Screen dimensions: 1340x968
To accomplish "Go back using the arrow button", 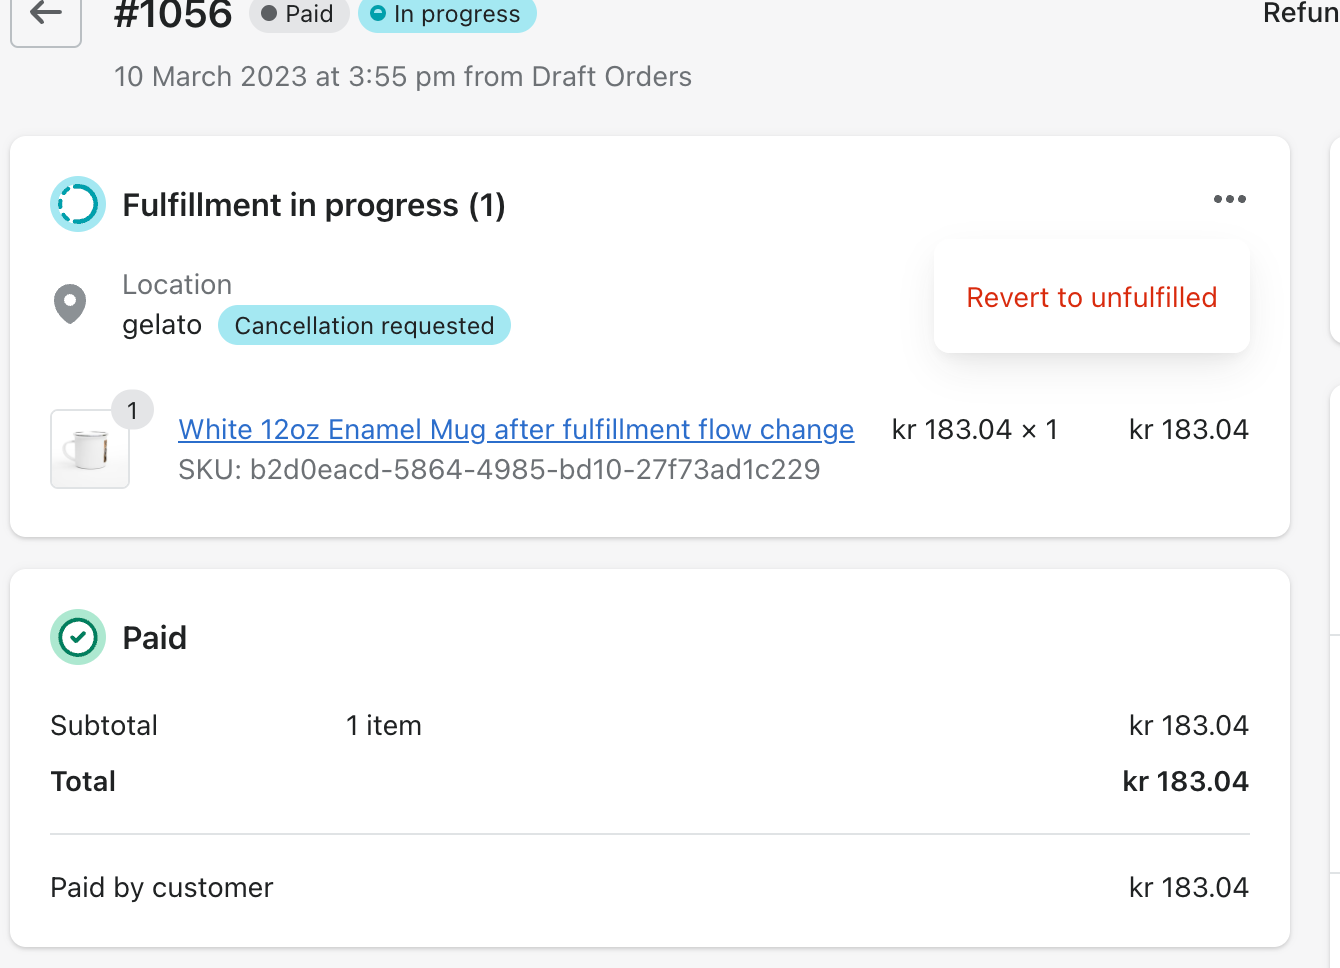I will coord(46,17).
